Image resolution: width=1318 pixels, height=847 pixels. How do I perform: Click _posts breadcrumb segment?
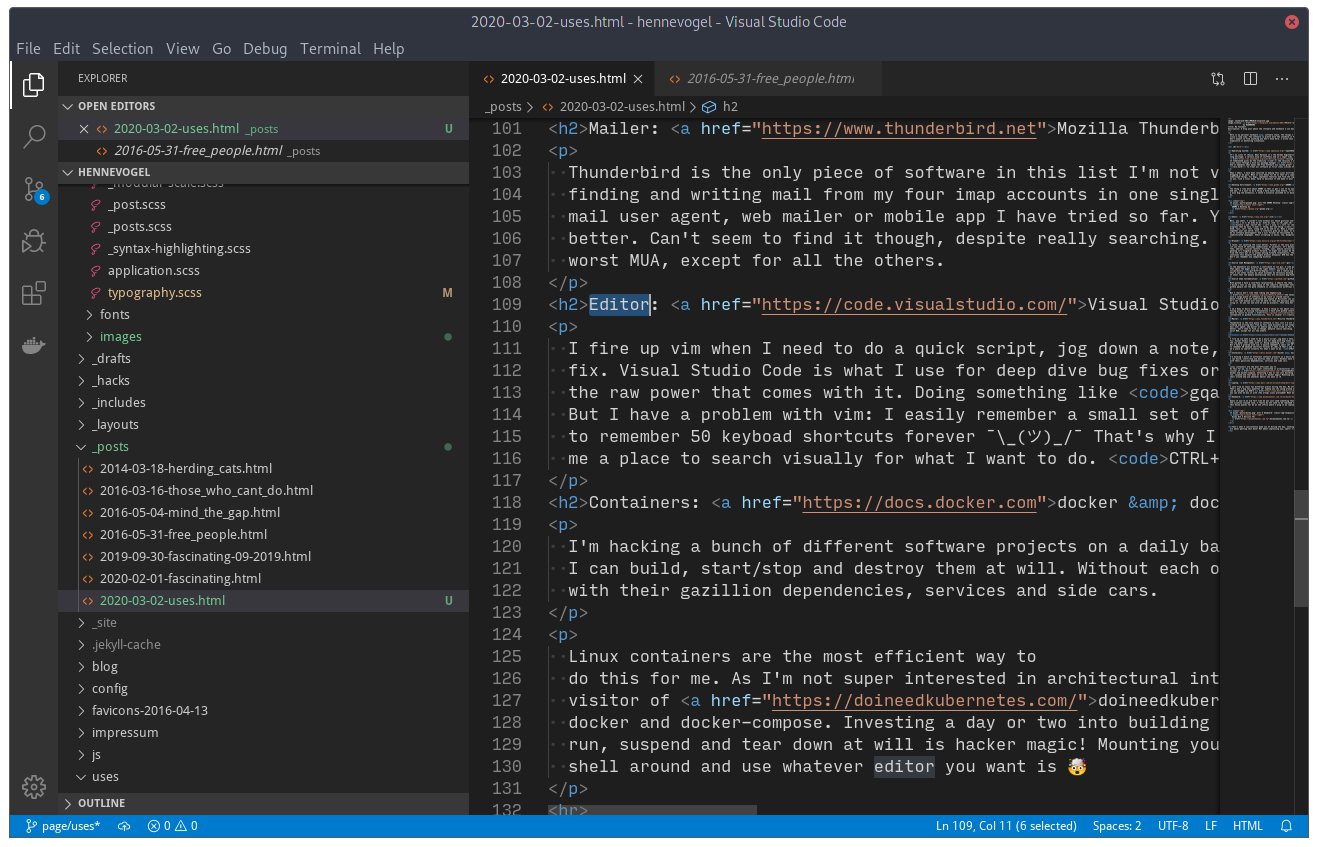pyautogui.click(x=504, y=107)
